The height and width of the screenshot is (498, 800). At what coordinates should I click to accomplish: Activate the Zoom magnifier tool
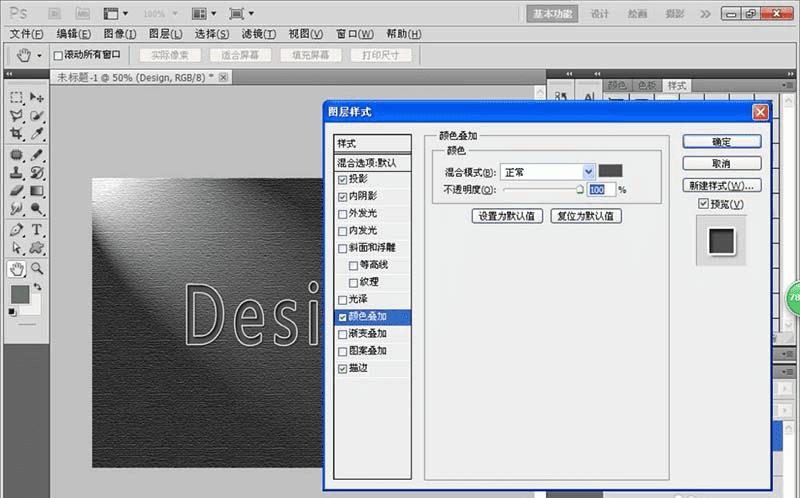(37, 269)
